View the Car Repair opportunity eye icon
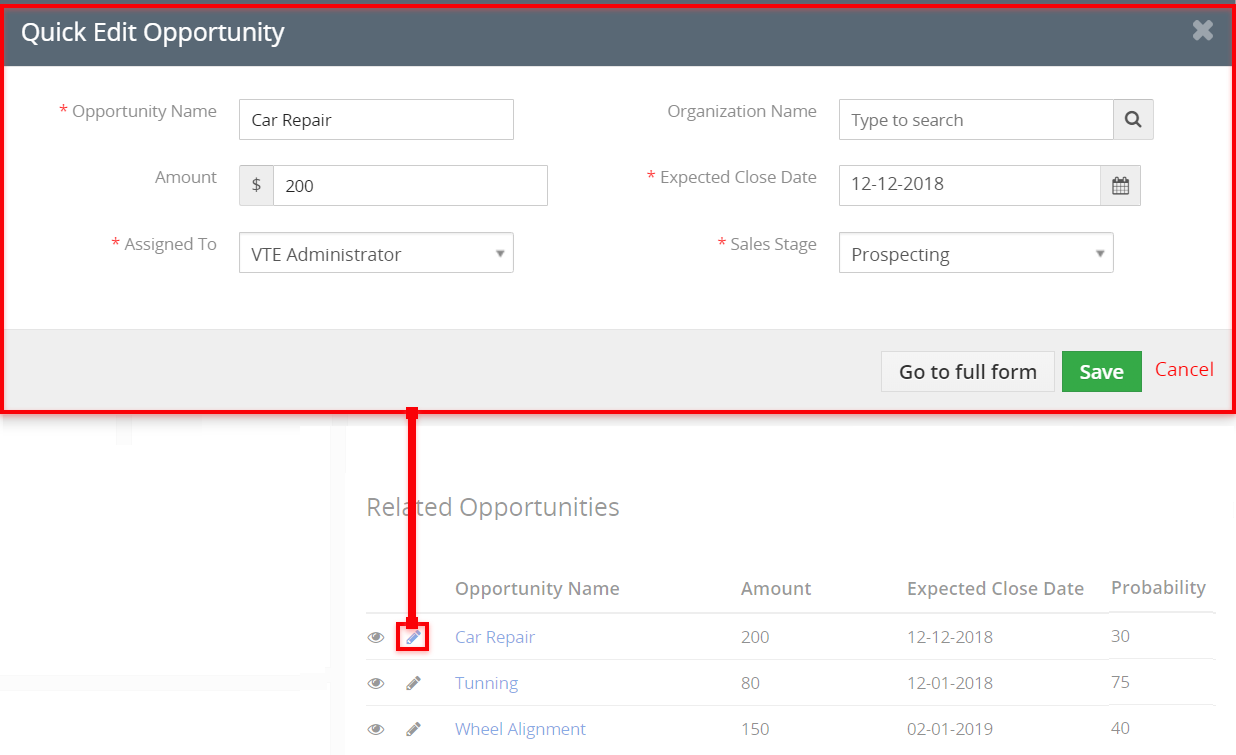 coord(376,637)
